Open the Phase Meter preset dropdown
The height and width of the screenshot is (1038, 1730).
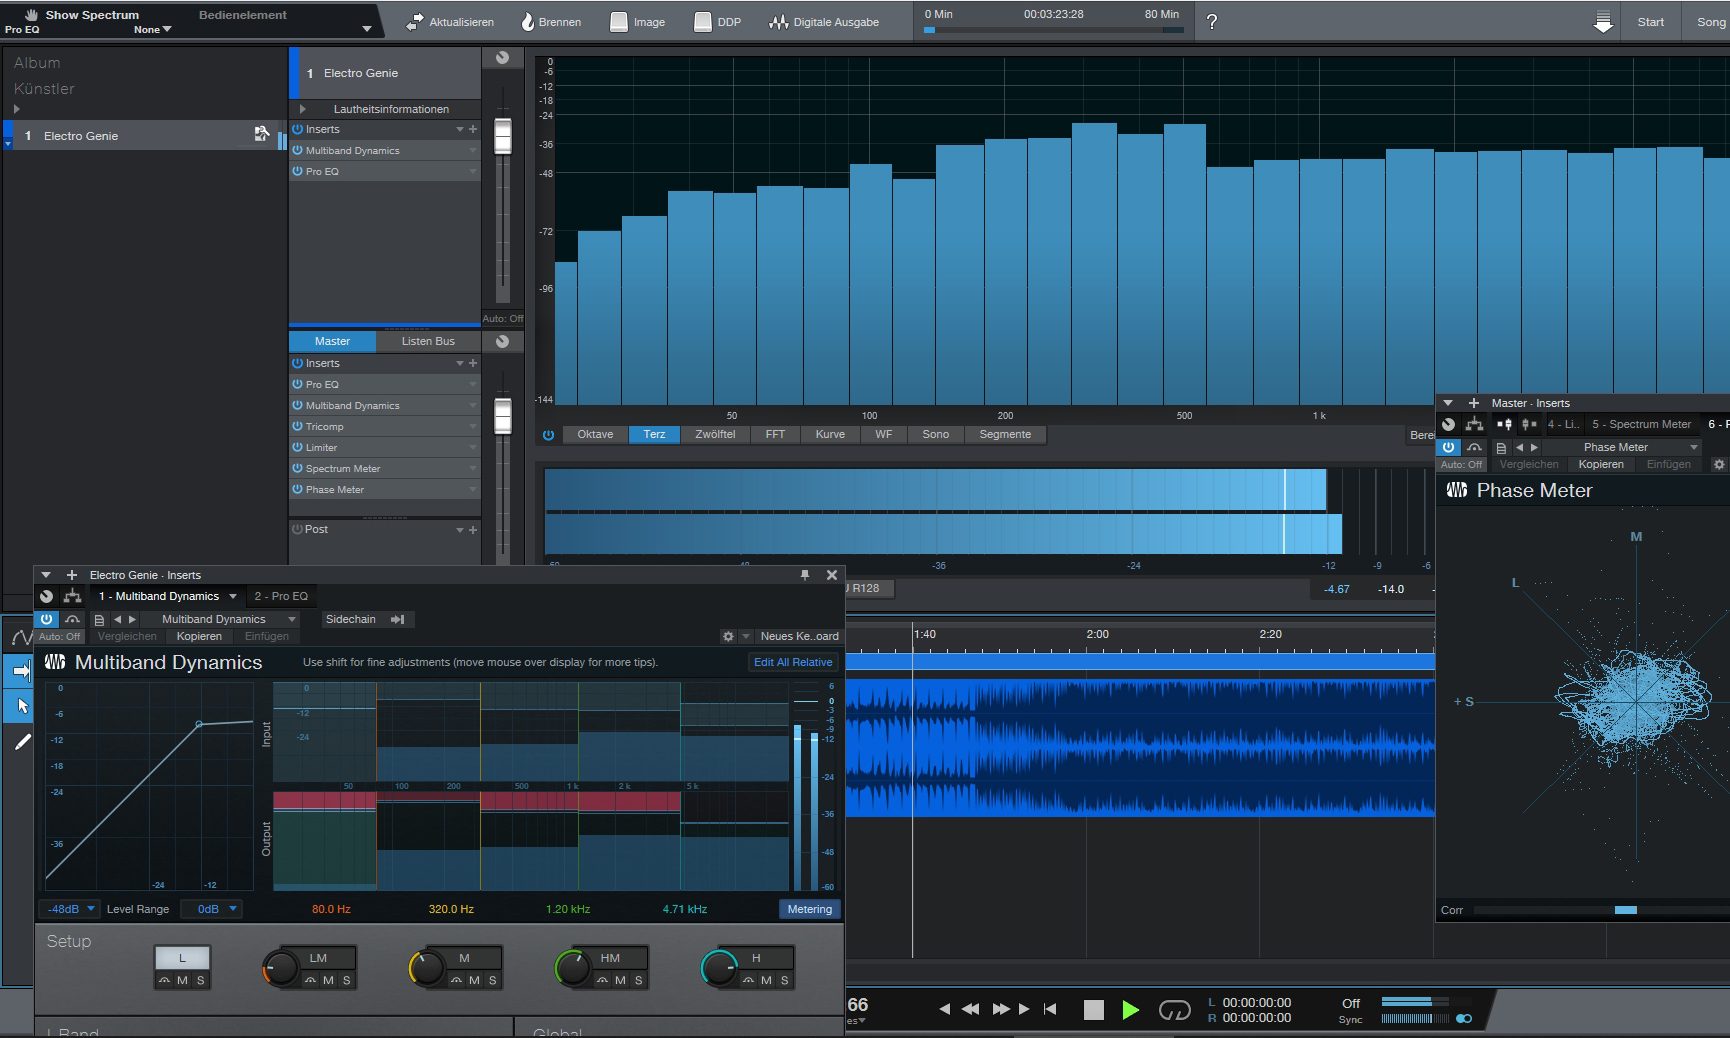1615,447
